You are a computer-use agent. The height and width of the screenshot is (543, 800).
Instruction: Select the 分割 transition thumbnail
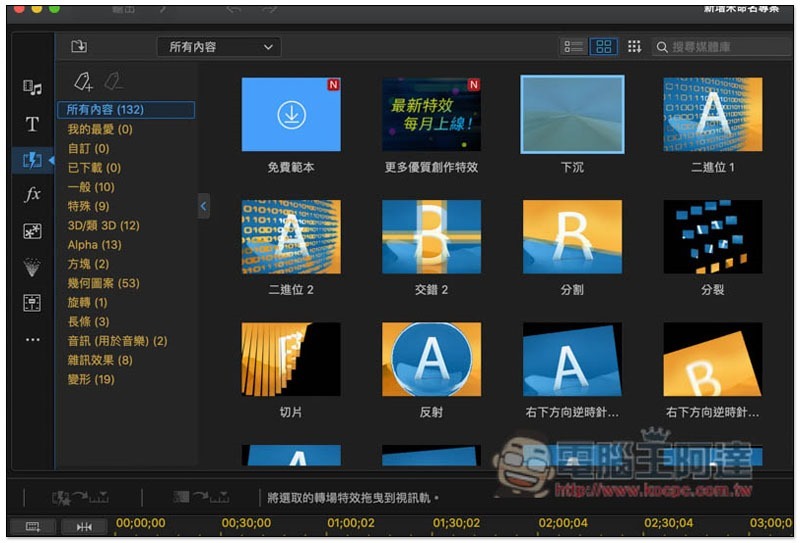coord(572,237)
